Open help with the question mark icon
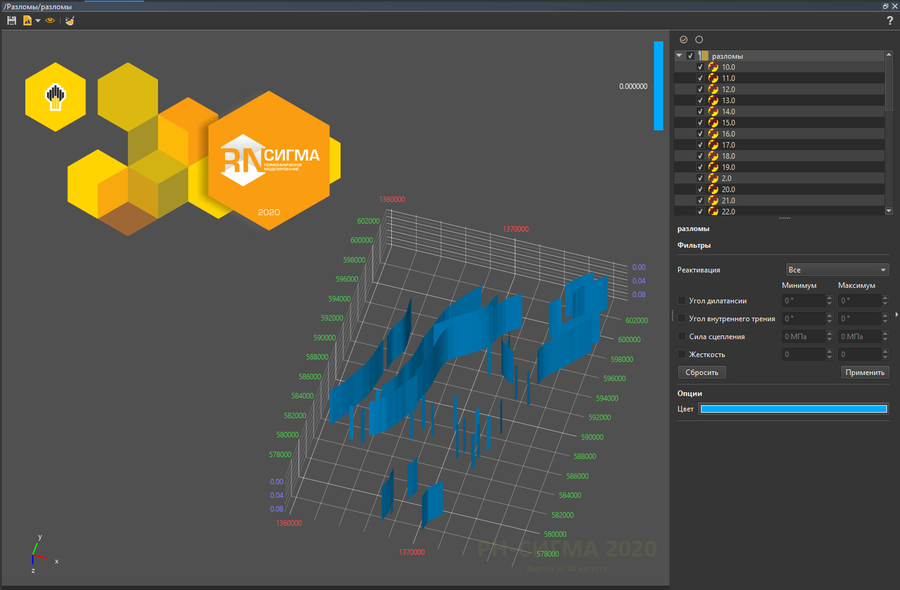The width and height of the screenshot is (900, 590). [889, 20]
